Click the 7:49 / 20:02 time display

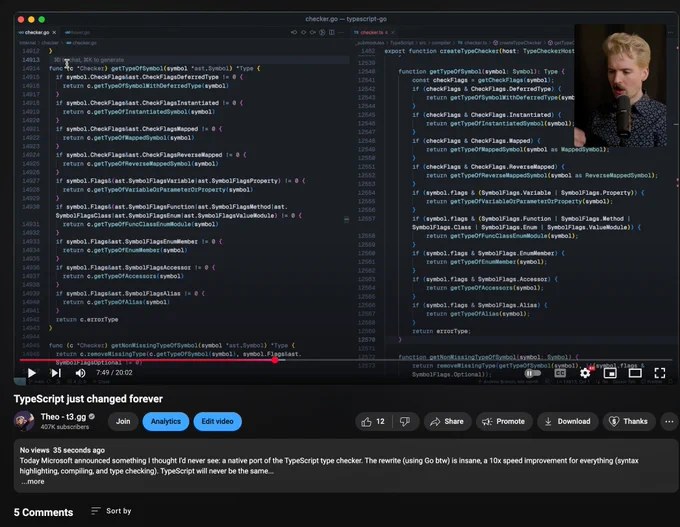point(114,373)
